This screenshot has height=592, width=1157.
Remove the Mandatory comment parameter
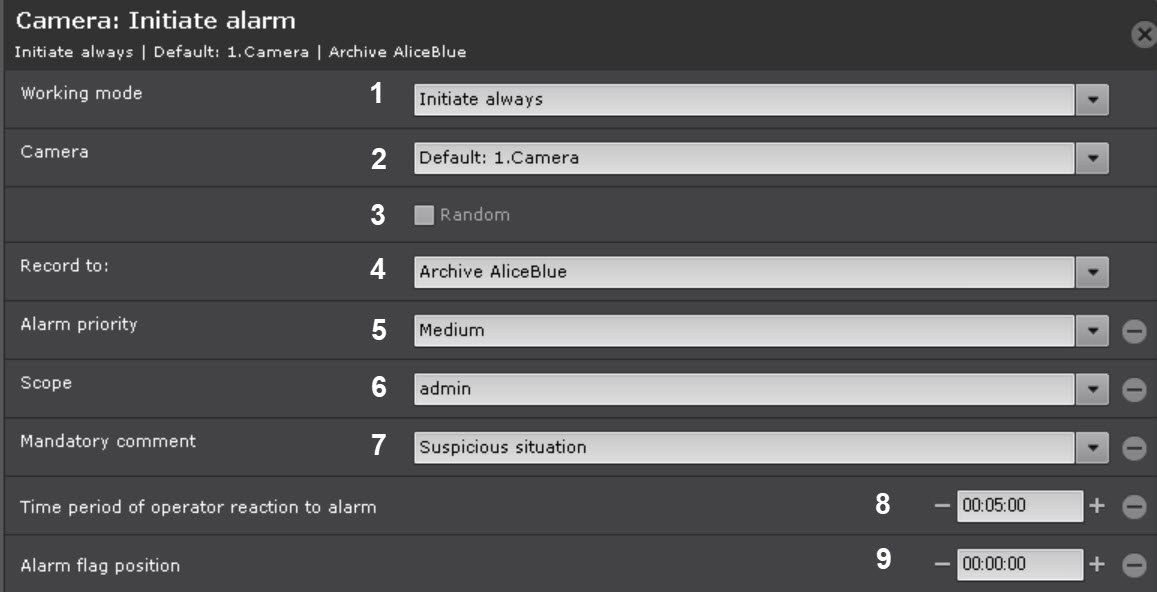point(1133,449)
